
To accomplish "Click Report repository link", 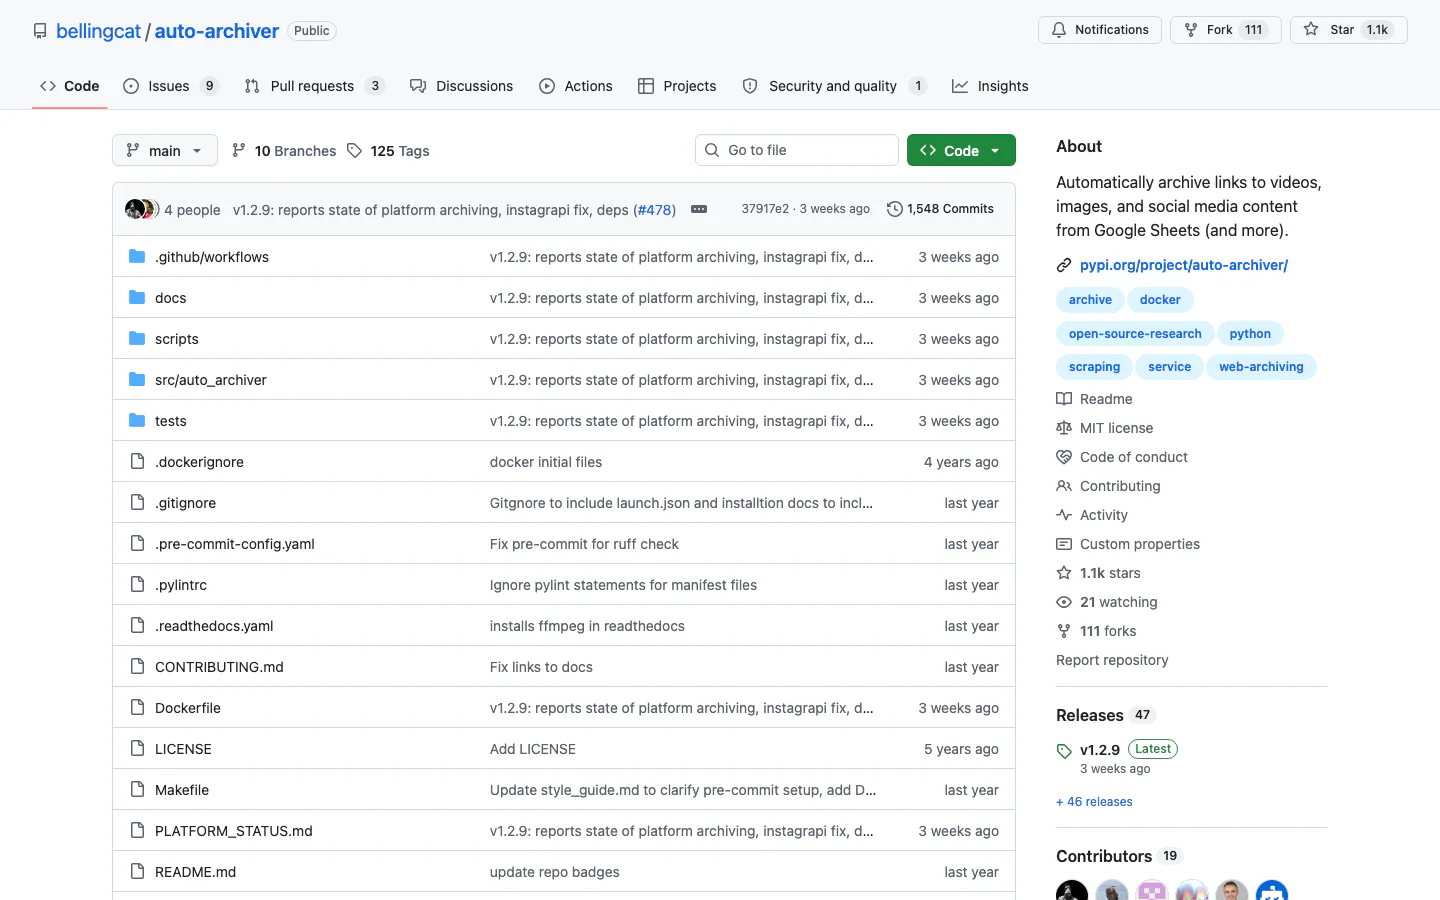I will click(1112, 660).
